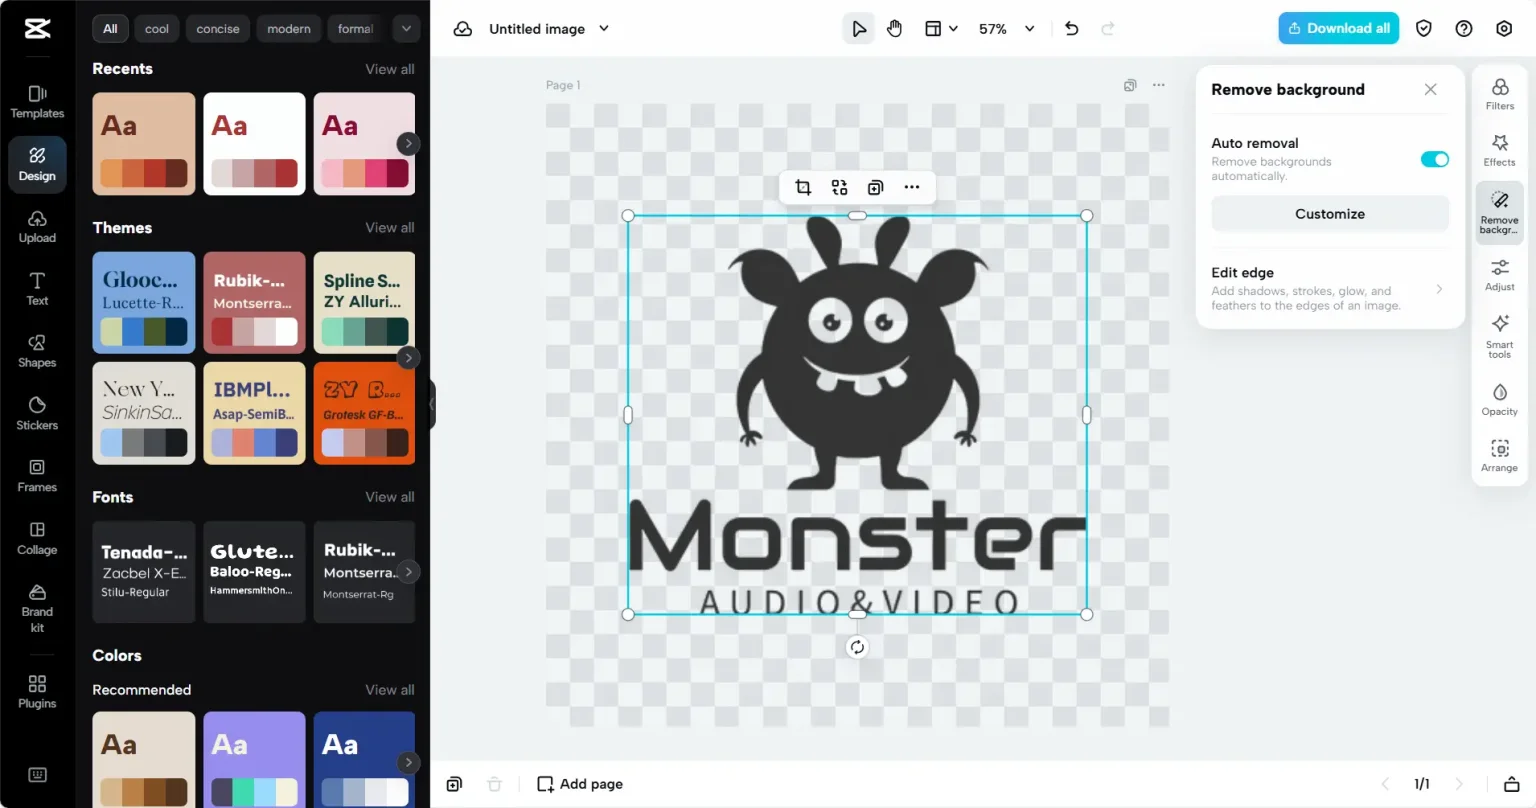Open the Stickers panel in sidebar
Screen dimensions: 1536x808
click(37, 413)
